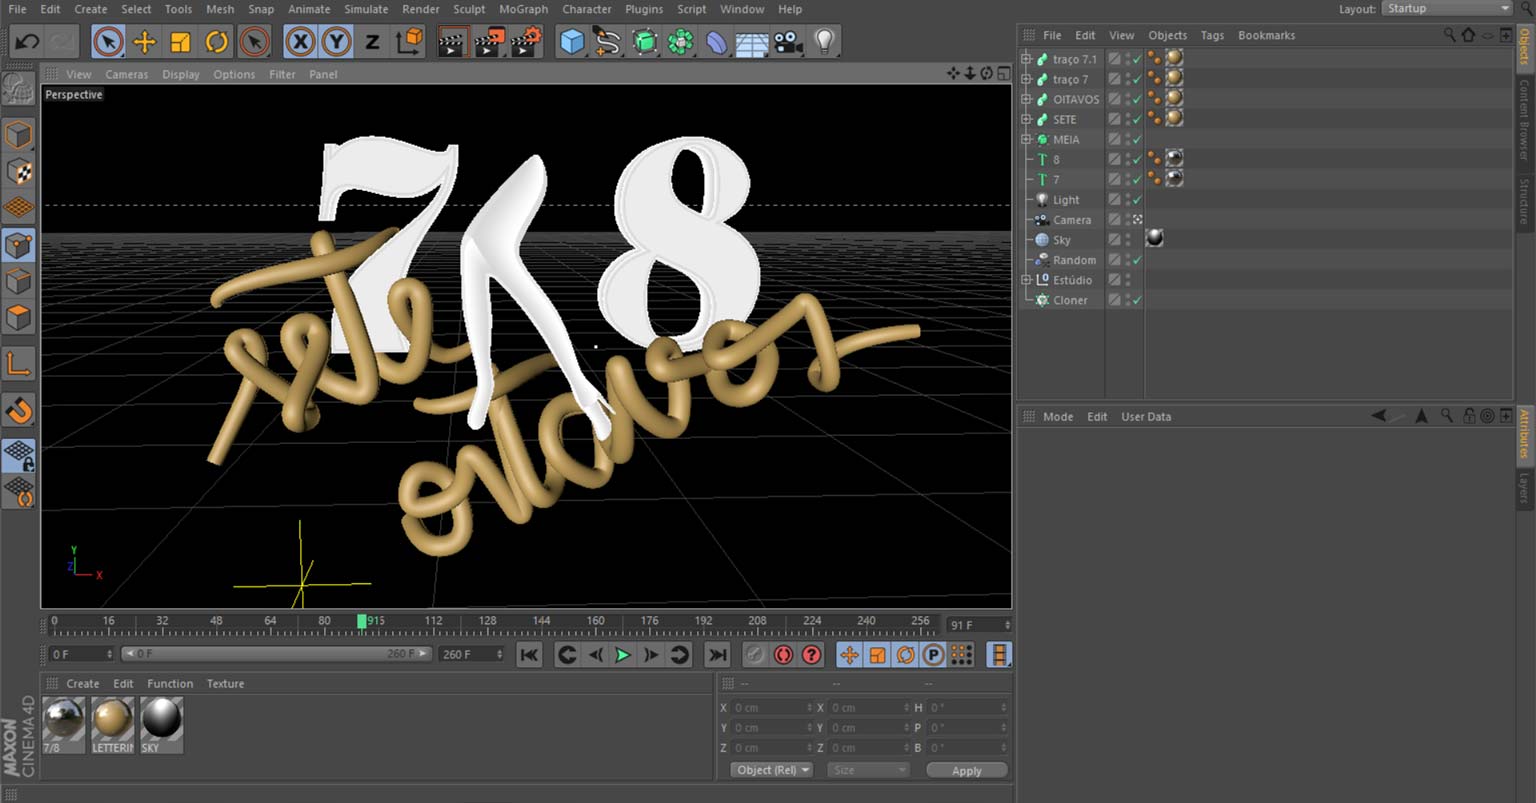Expand the traço 7 object

coord(1026,79)
